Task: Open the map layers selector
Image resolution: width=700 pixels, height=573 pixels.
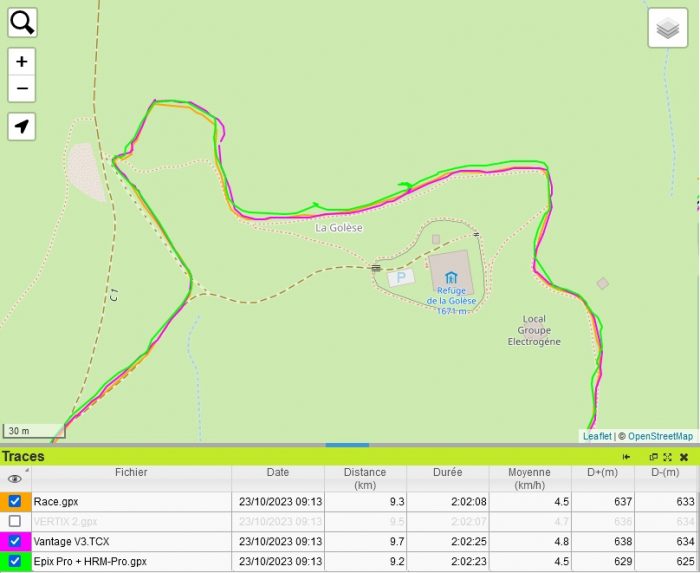Action: click(667, 28)
